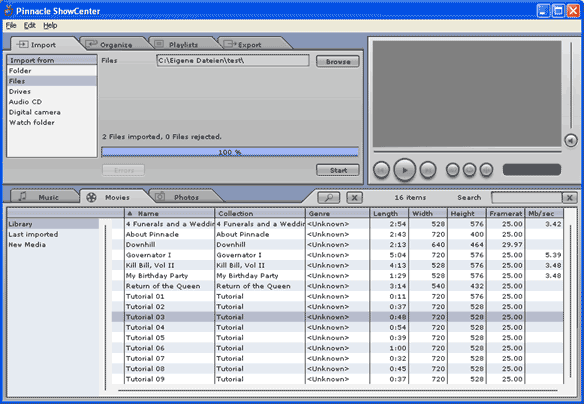
Task: Sort by the Width column header
Action: [428, 213]
